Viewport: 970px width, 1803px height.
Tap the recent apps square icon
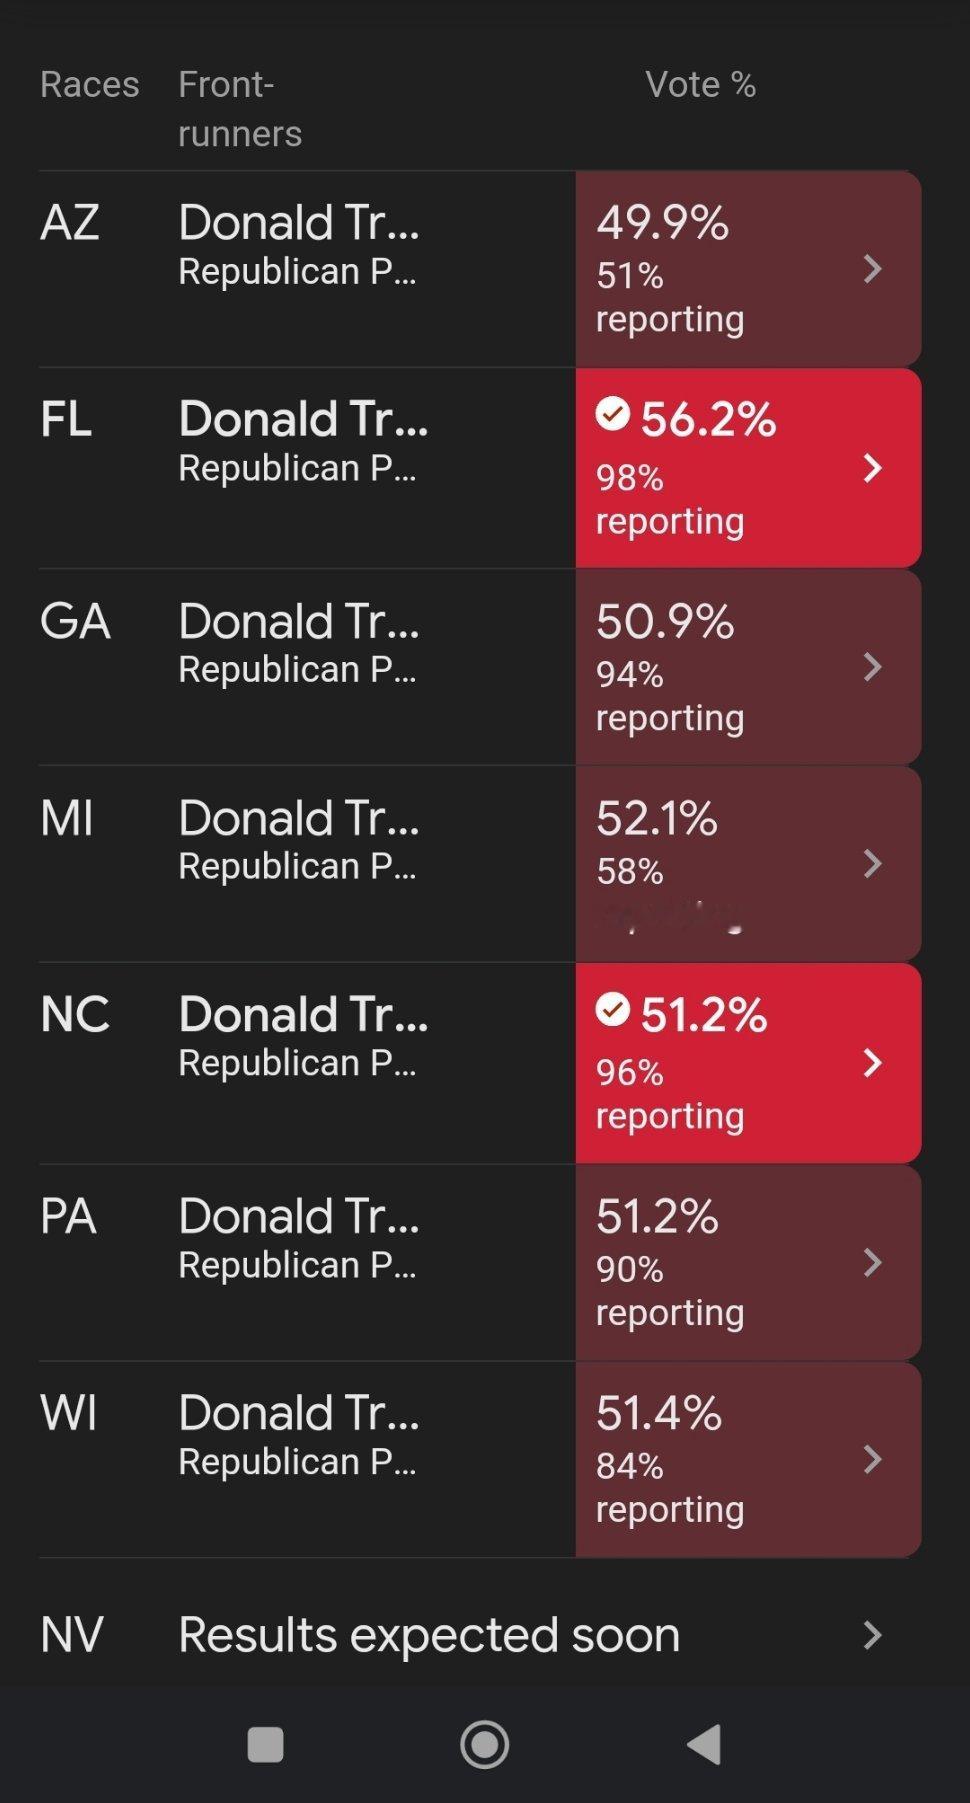point(265,1745)
